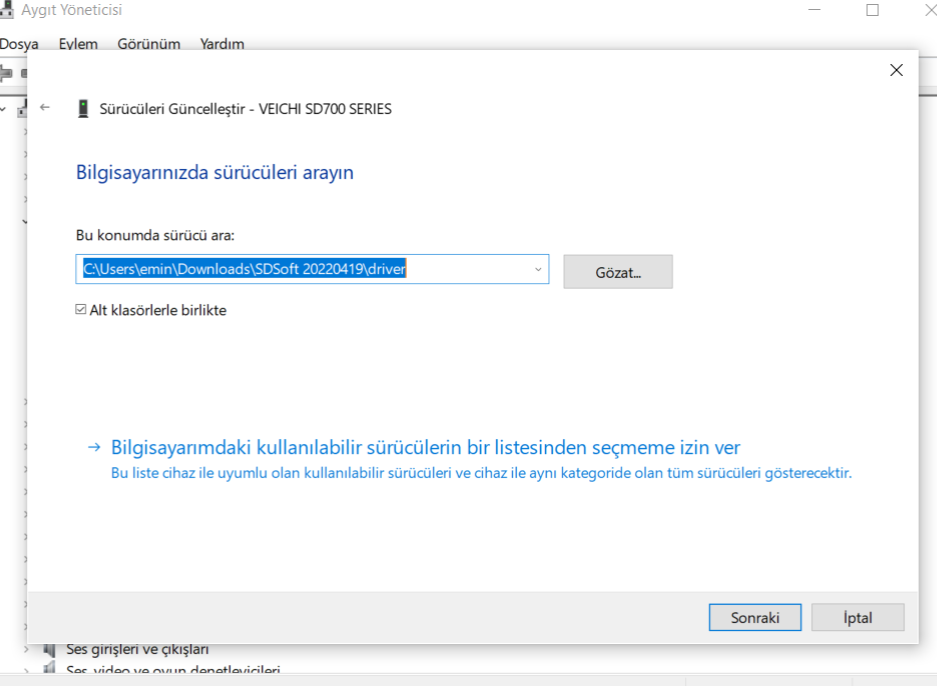Click the back arrow in the driver wizard
937x686 pixels.
[x=45, y=108]
